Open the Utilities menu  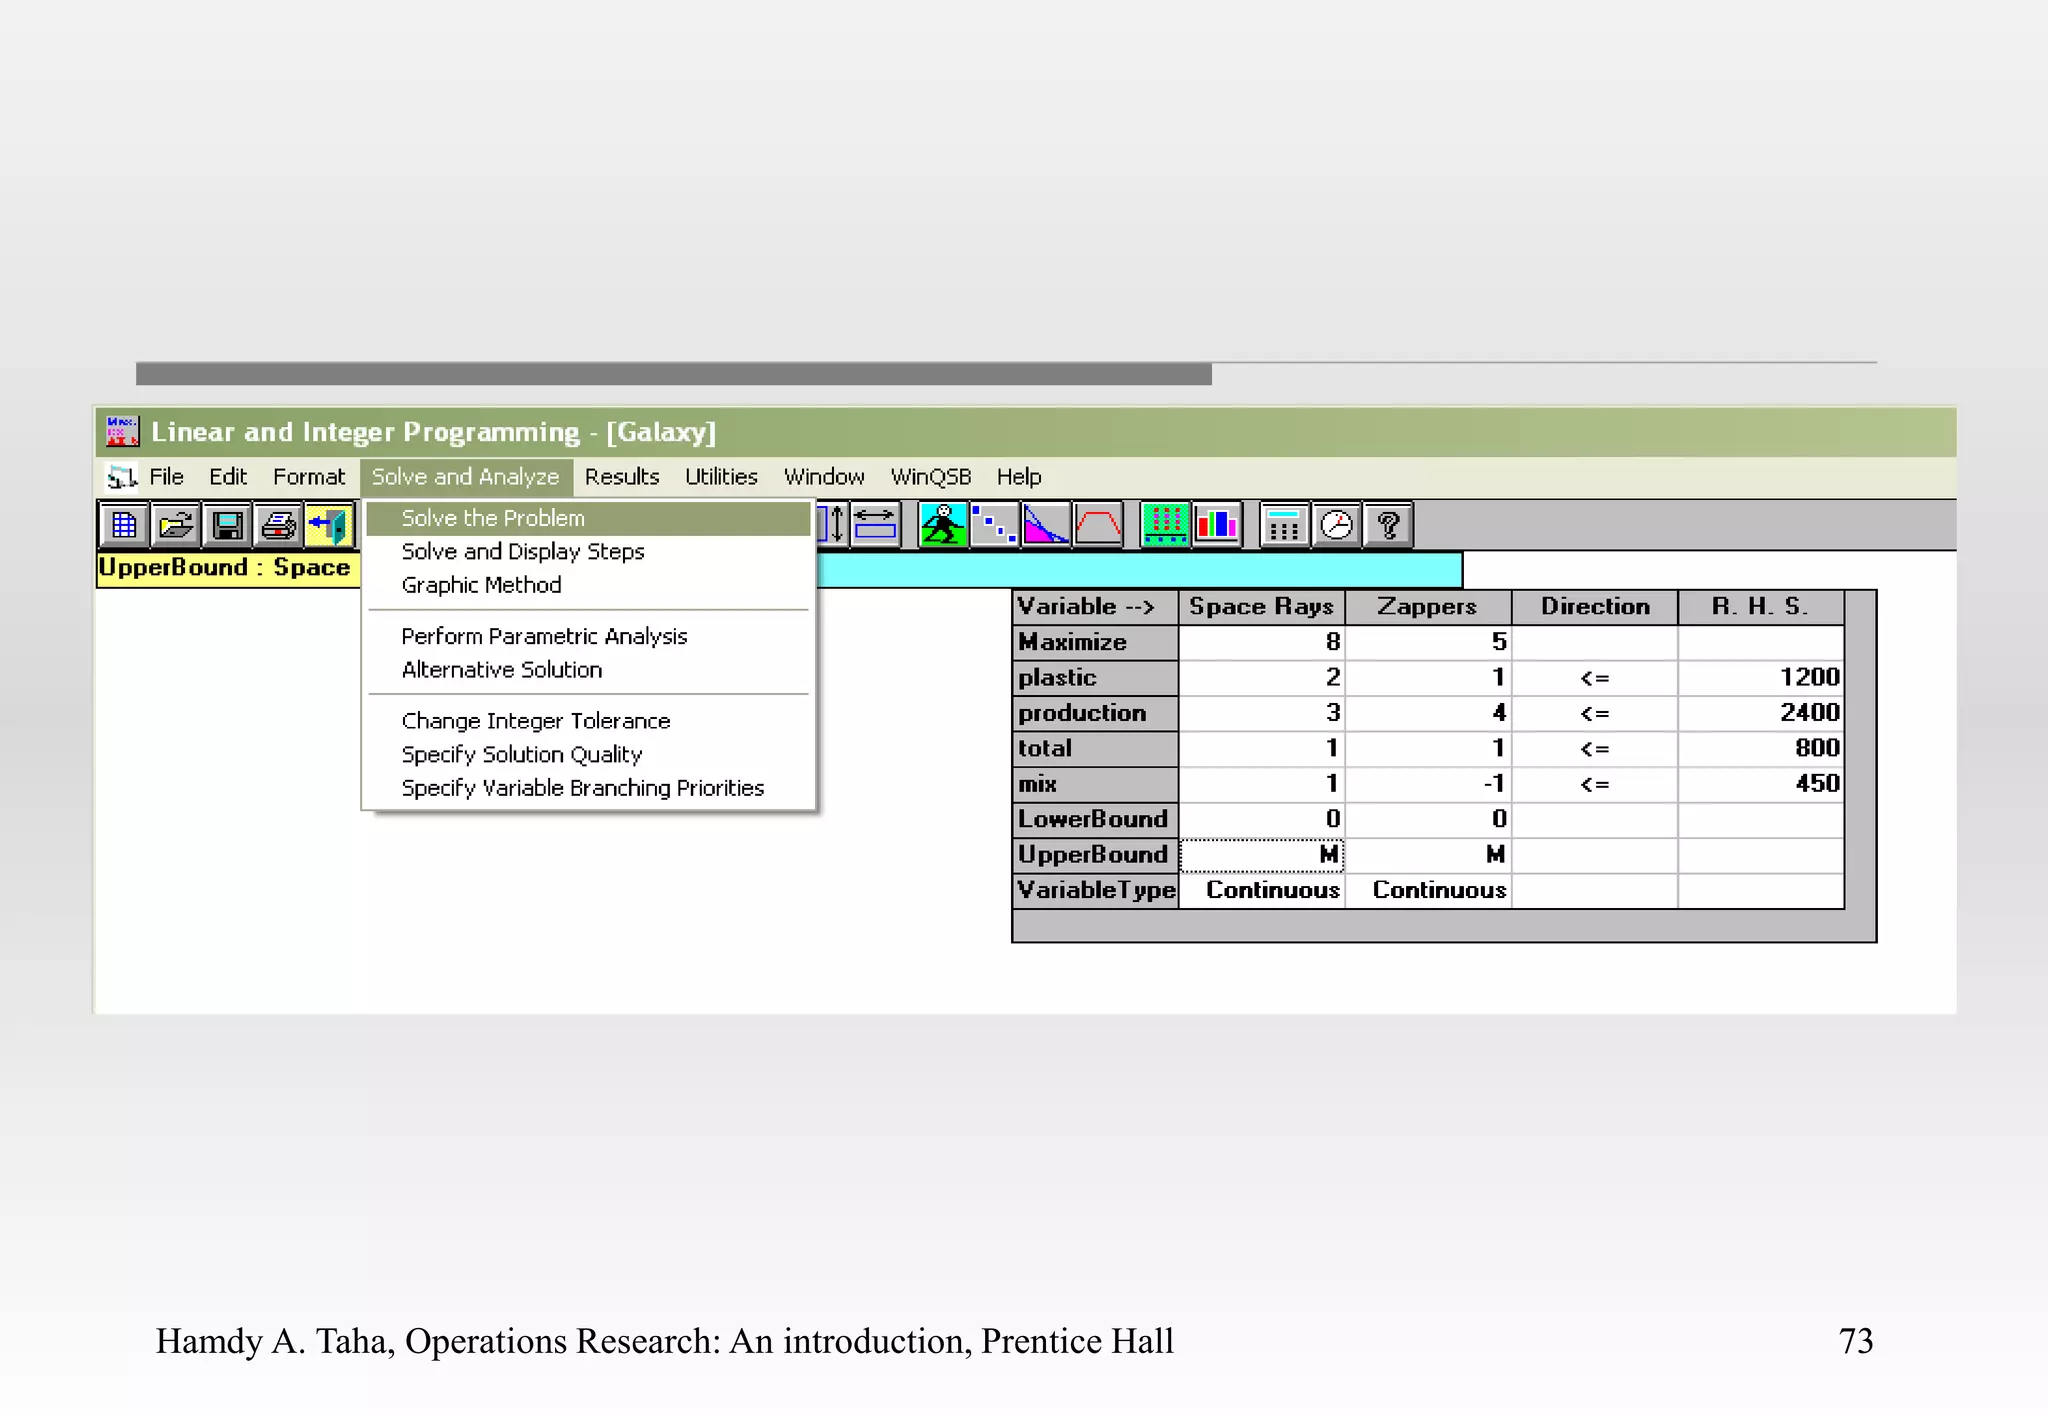[720, 477]
